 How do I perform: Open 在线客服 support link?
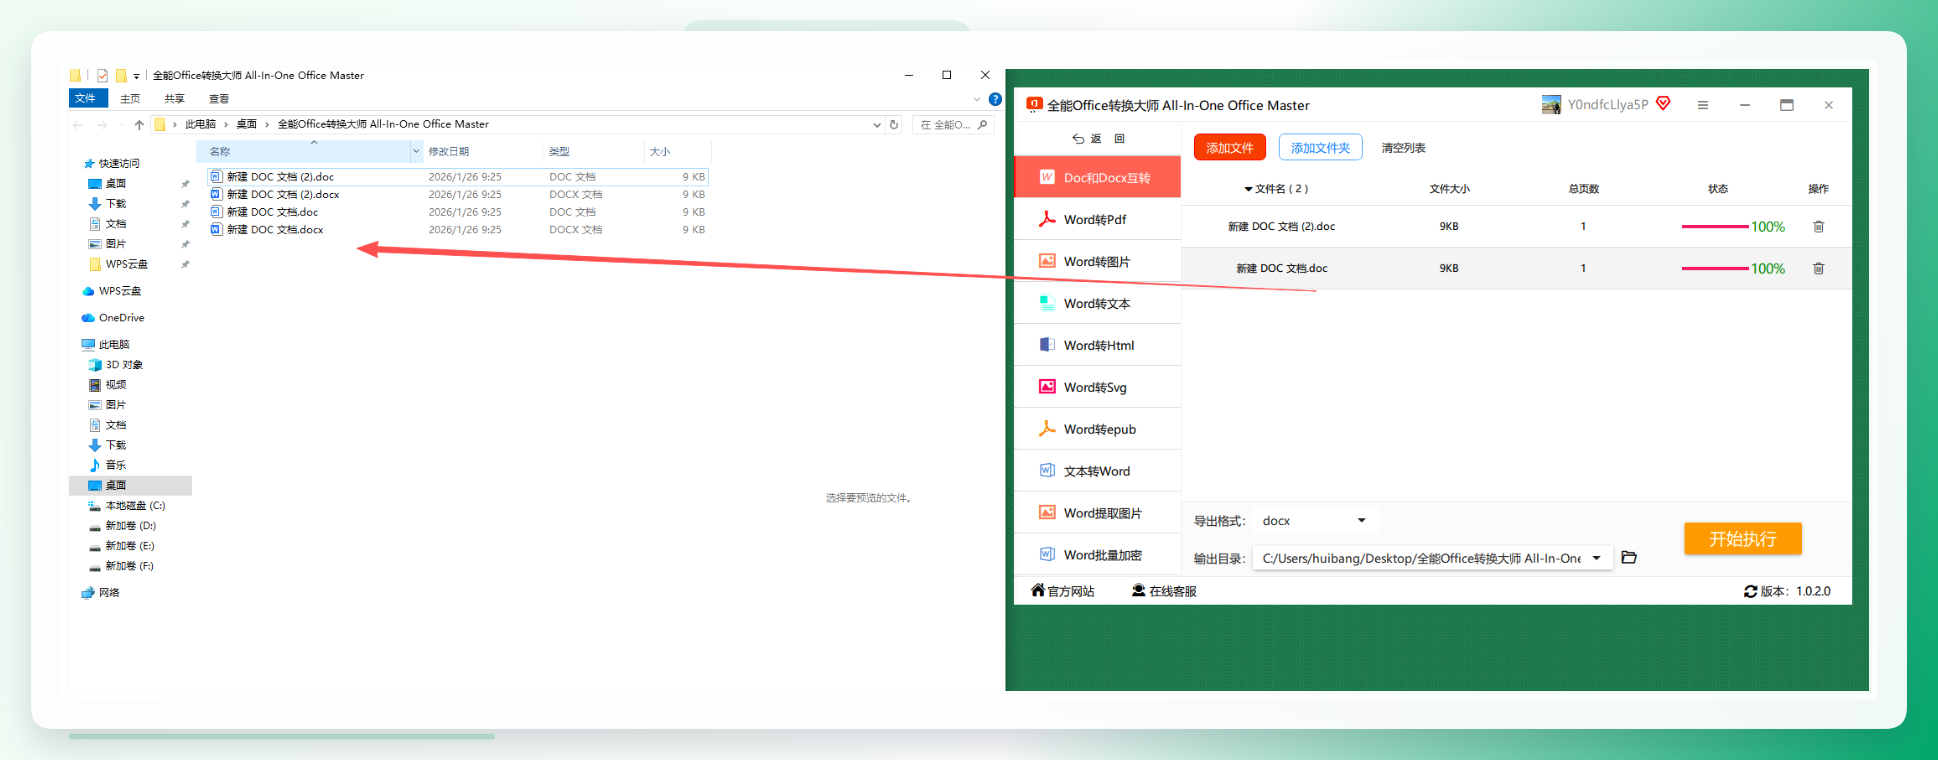pyautogui.click(x=1164, y=591)
